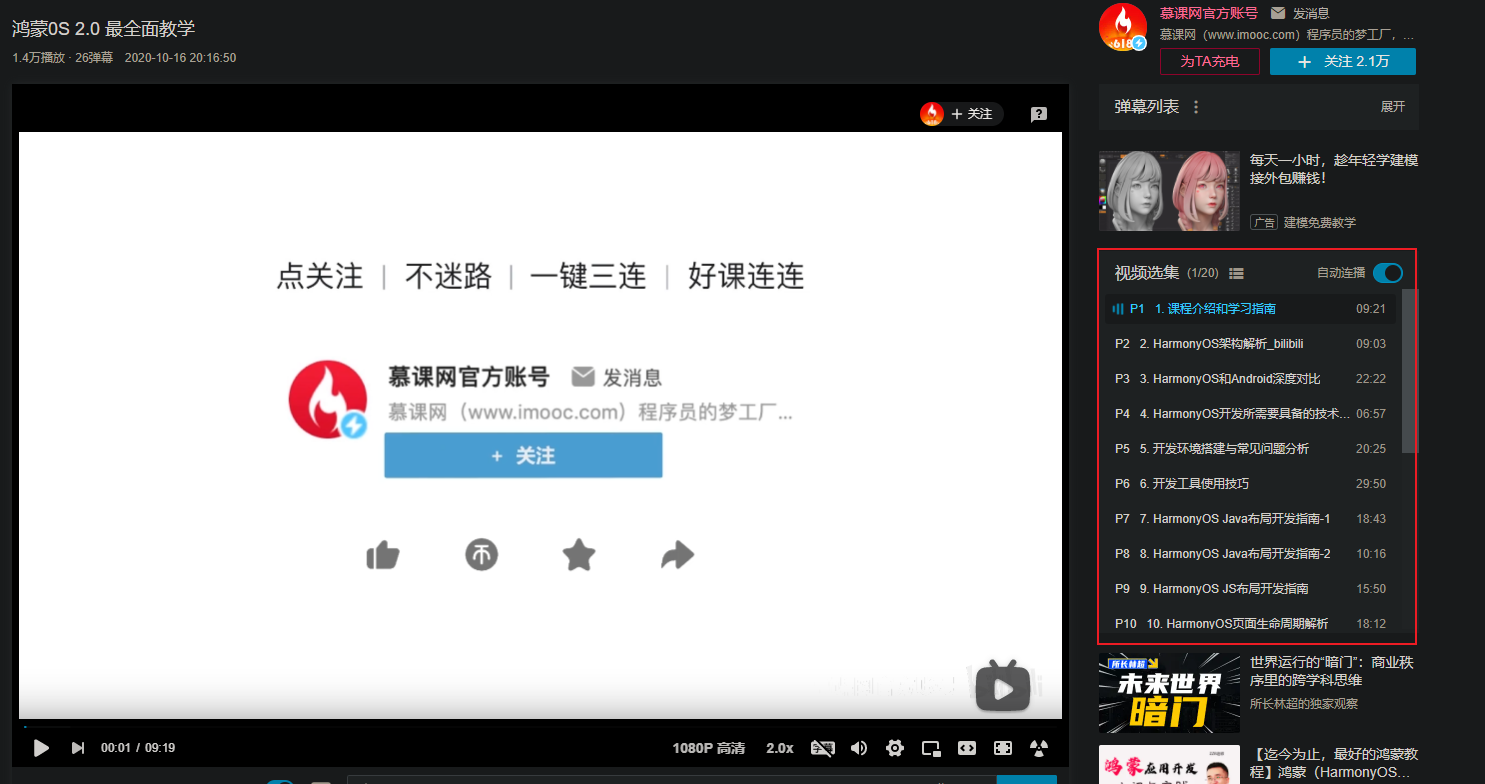Click the 弹幕列表 header label
Screen dimensions: 1485x784
[1147, 107]
